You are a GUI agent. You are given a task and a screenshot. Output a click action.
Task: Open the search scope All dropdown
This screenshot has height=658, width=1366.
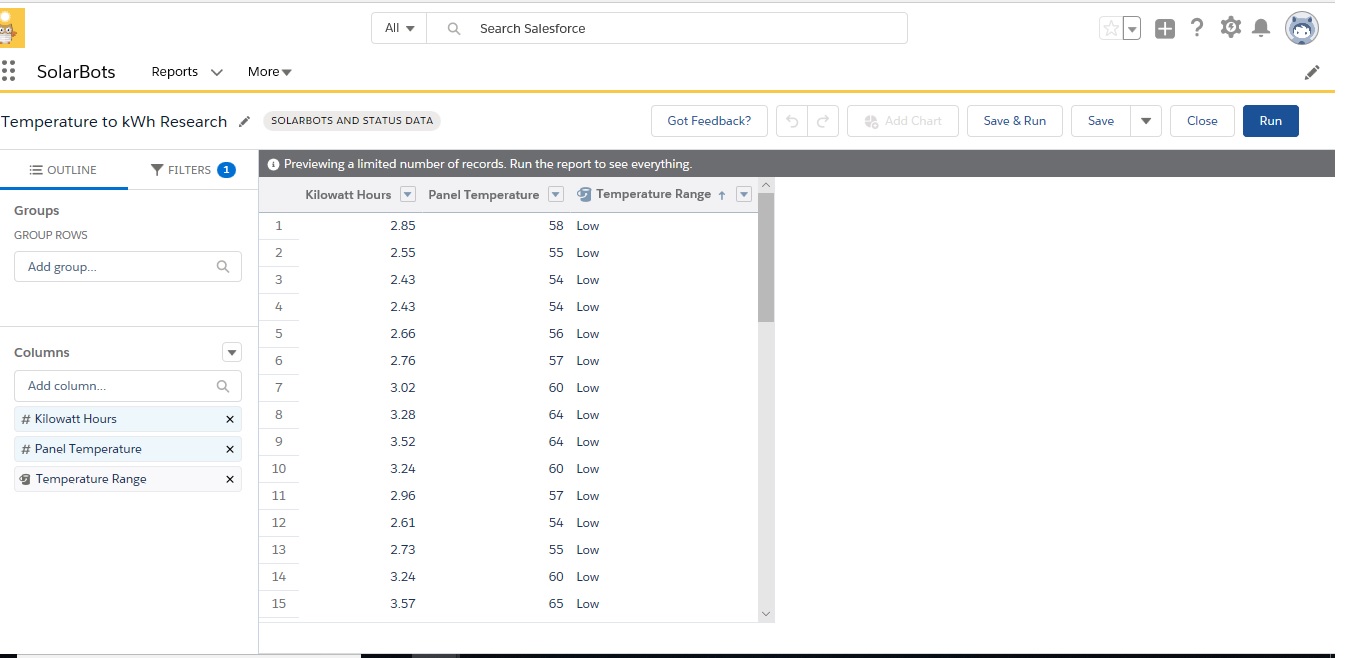pyautogui.click(x=399, y=28)
